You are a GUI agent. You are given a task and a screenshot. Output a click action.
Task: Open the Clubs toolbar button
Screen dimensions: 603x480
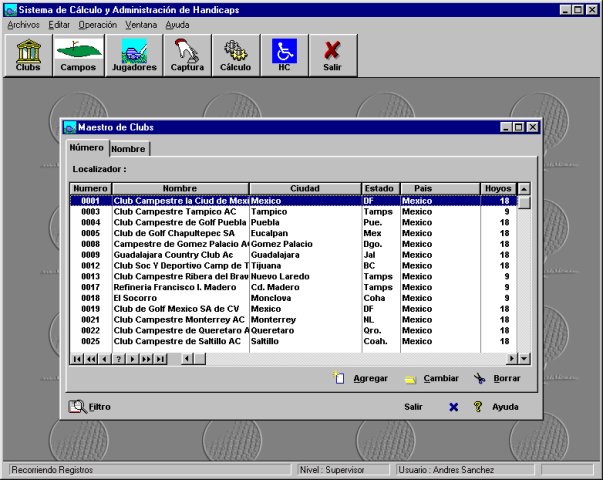coord(28,54)
